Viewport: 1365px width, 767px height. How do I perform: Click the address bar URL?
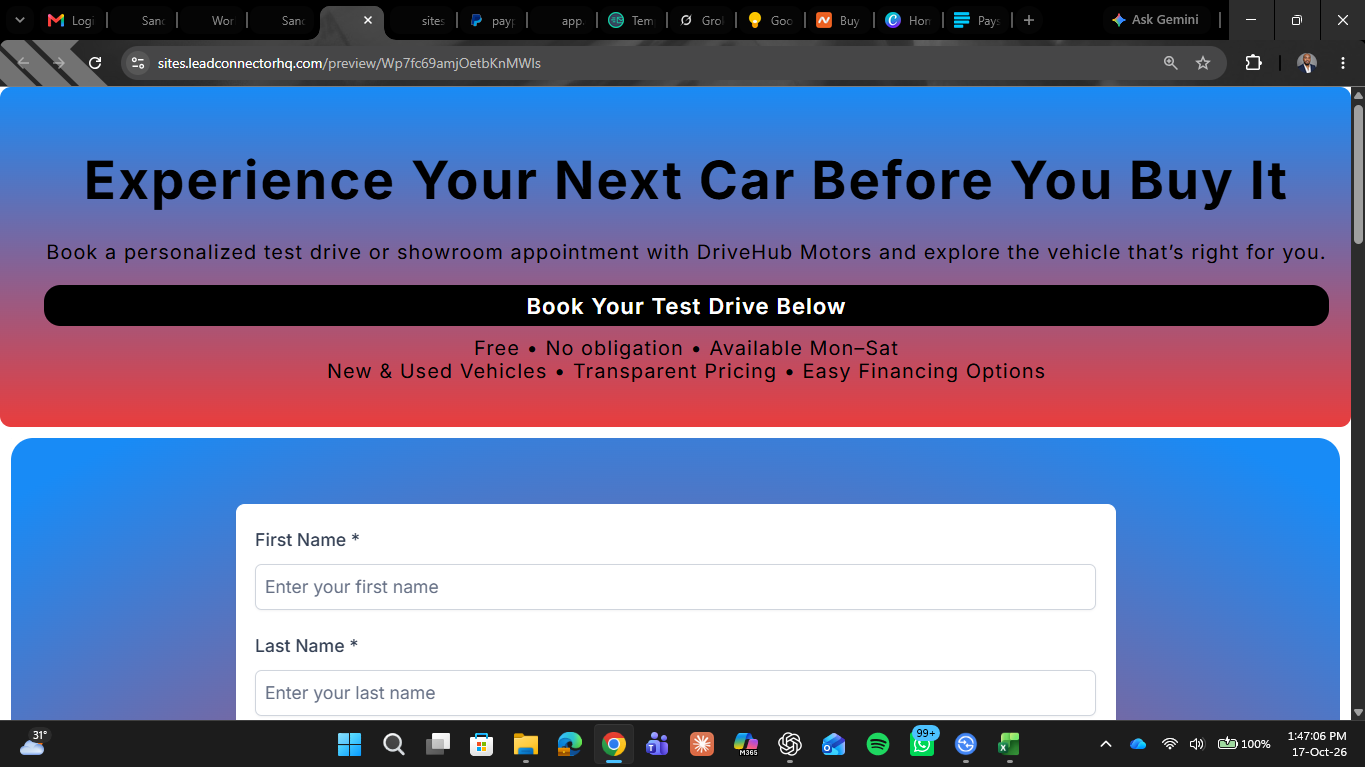tap(349, 63)
